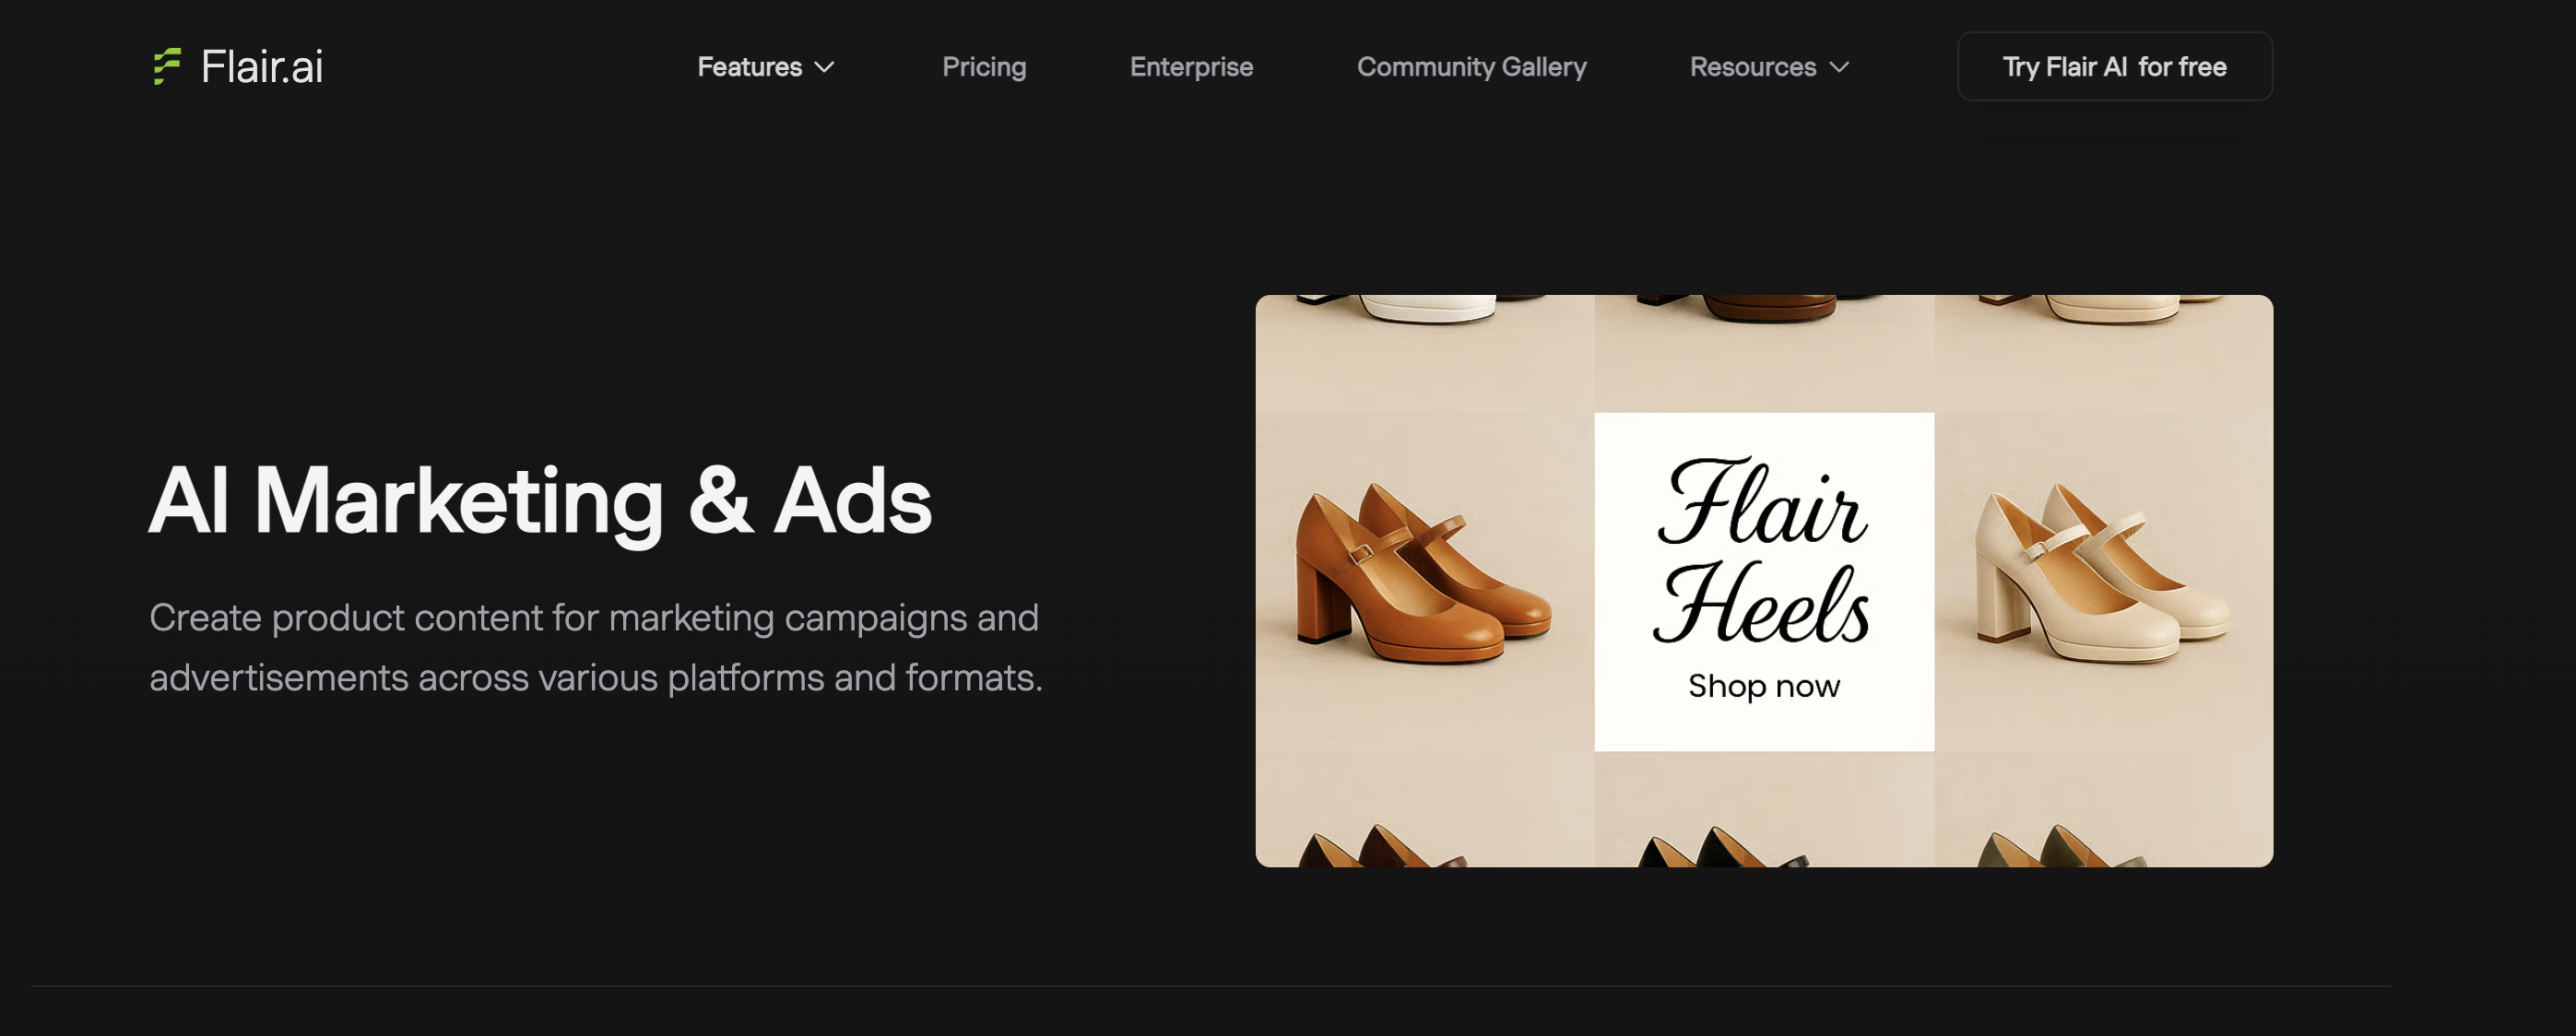This screenshot has width=2576, height=1036.
Task: Click the Shop now text in the ad
Action: [x=1763, y=686]
